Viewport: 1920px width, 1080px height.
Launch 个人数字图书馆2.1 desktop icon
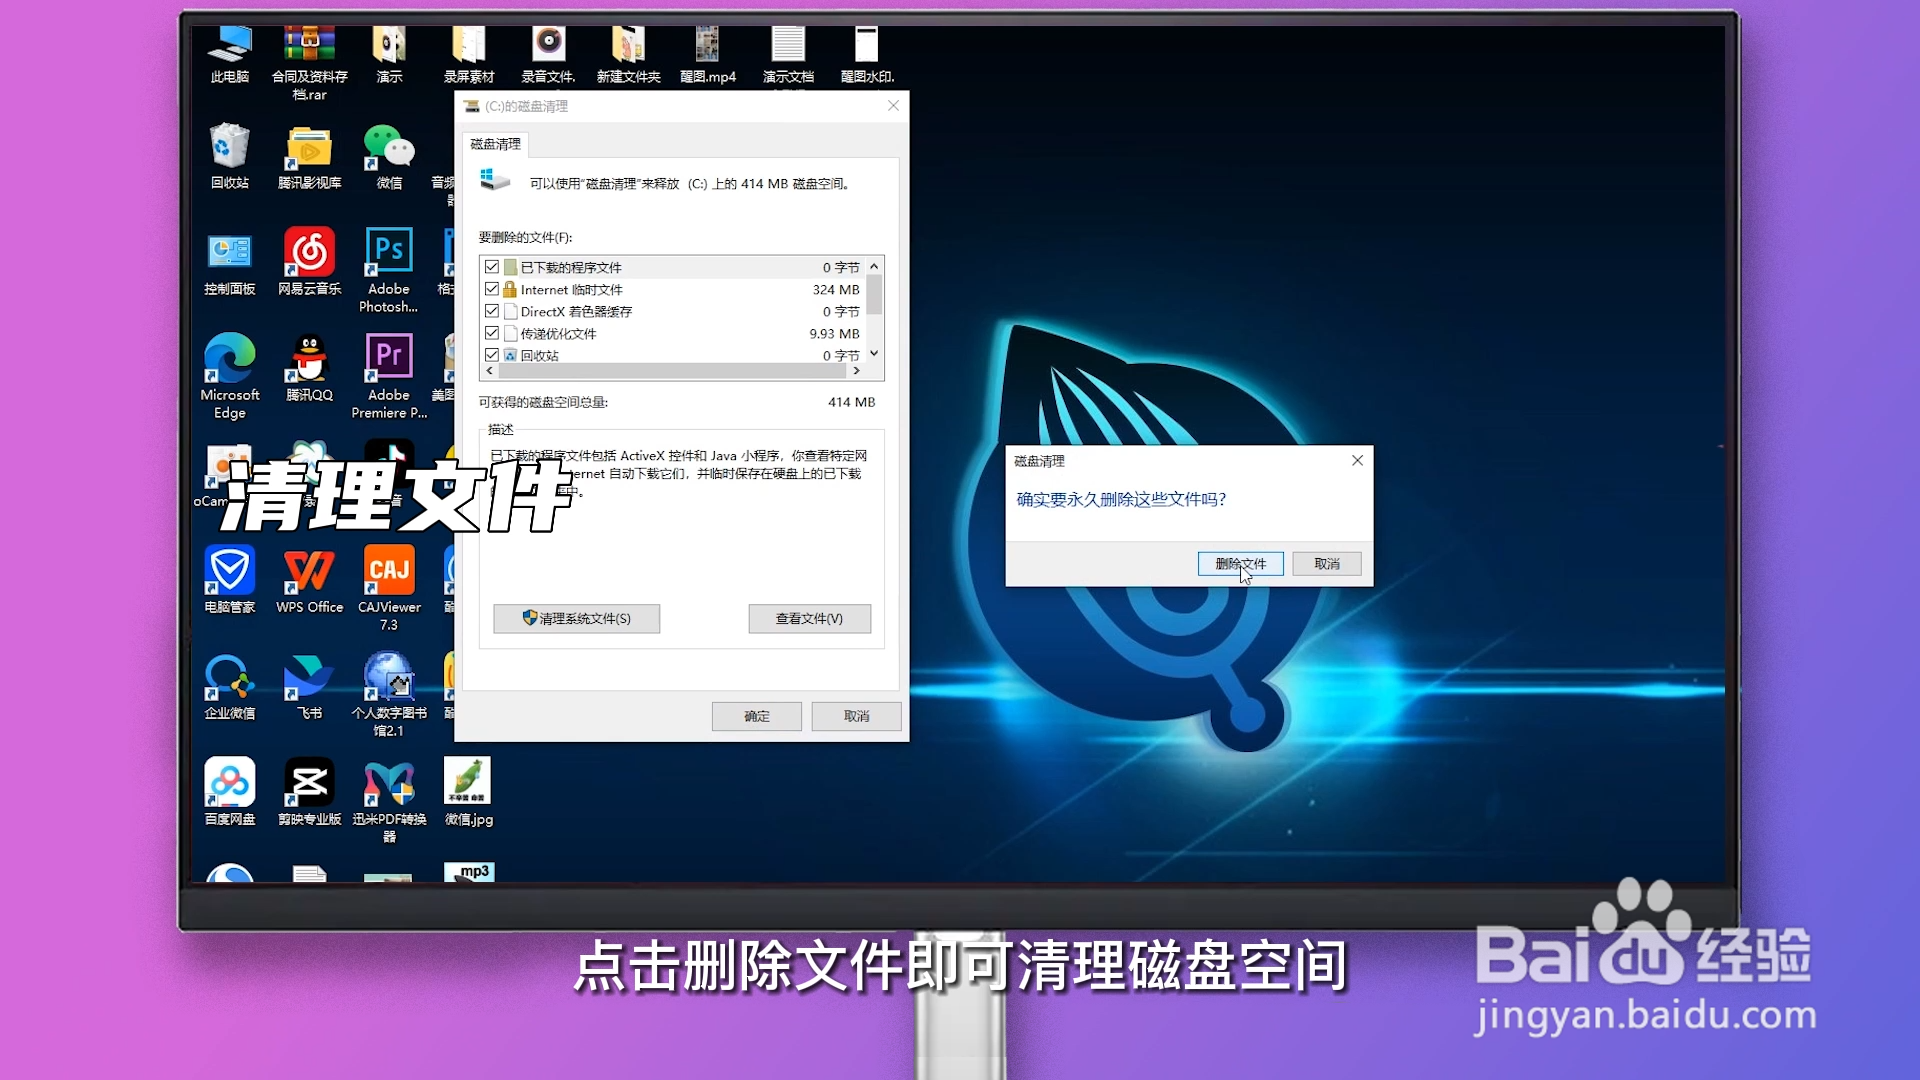(x=389, y=694)
